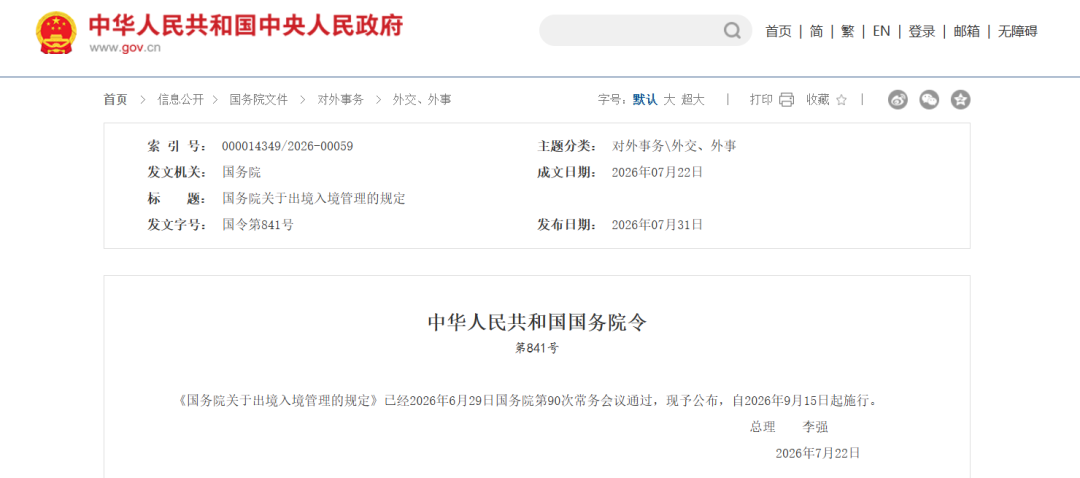Open 对外事务 breadcrumb item
The width and height of the screenshot is (1080, 478).
pyautogui.click(x=340, y=100)
